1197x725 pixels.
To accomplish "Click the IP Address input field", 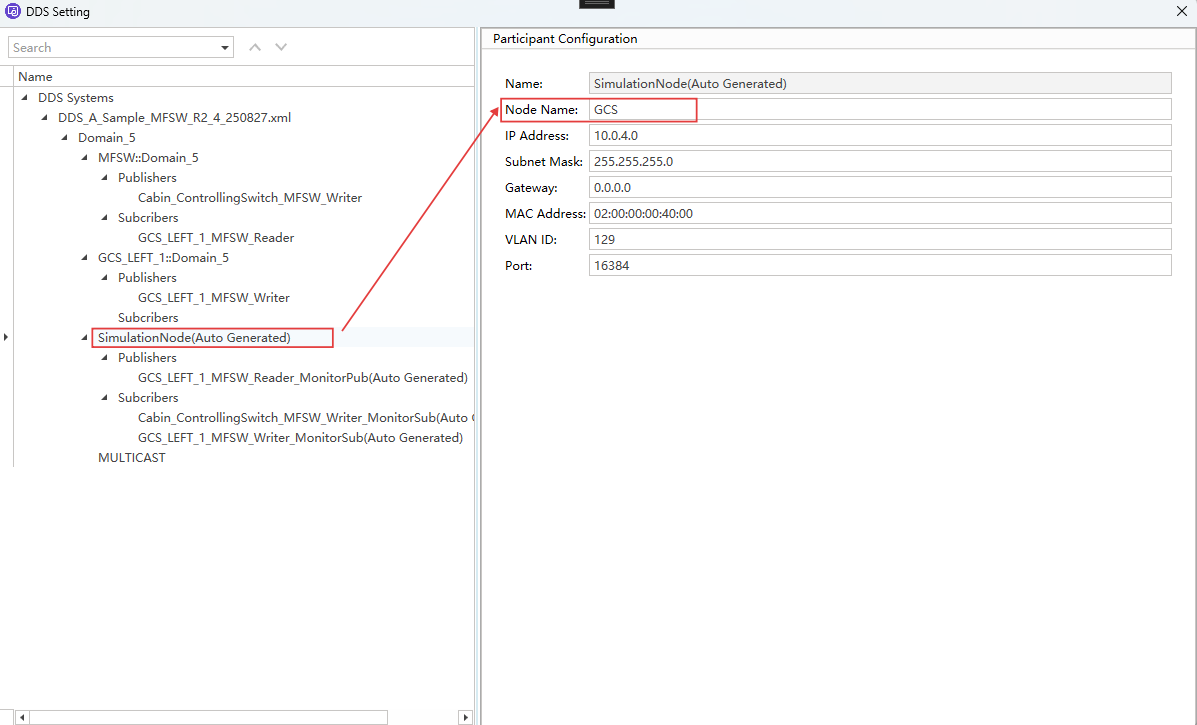I will [879, 135].
